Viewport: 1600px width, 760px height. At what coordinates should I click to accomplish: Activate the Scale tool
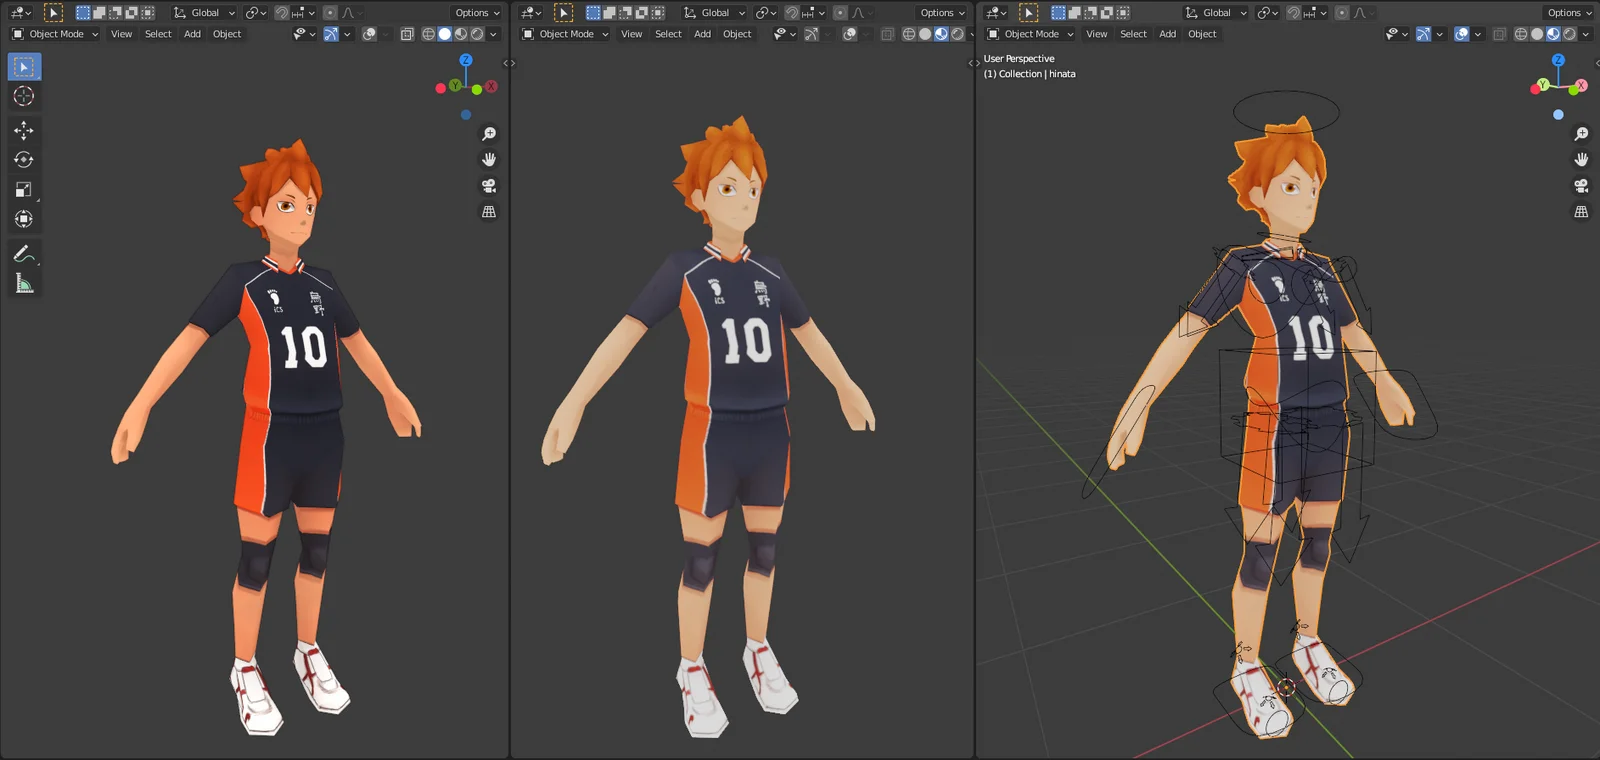click(24, 189)
